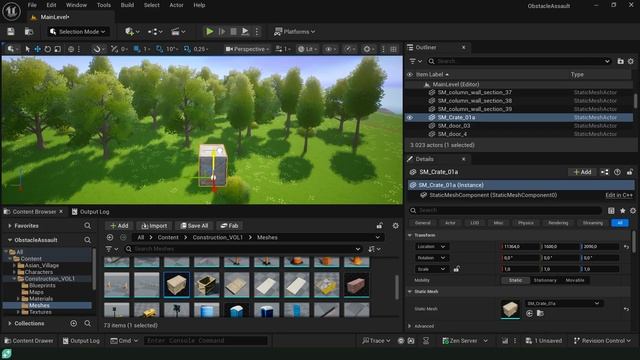This screenshot has width=640, height=360.
Task: Collapse the Transform section
Action: (x=410, y=235)
